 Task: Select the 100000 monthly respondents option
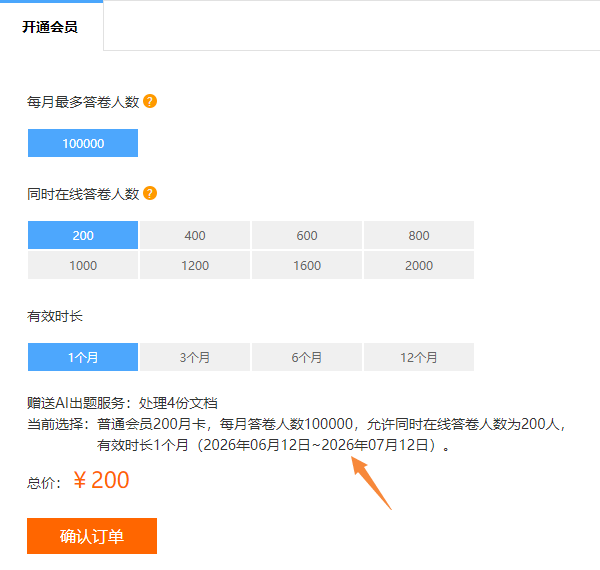83,143
